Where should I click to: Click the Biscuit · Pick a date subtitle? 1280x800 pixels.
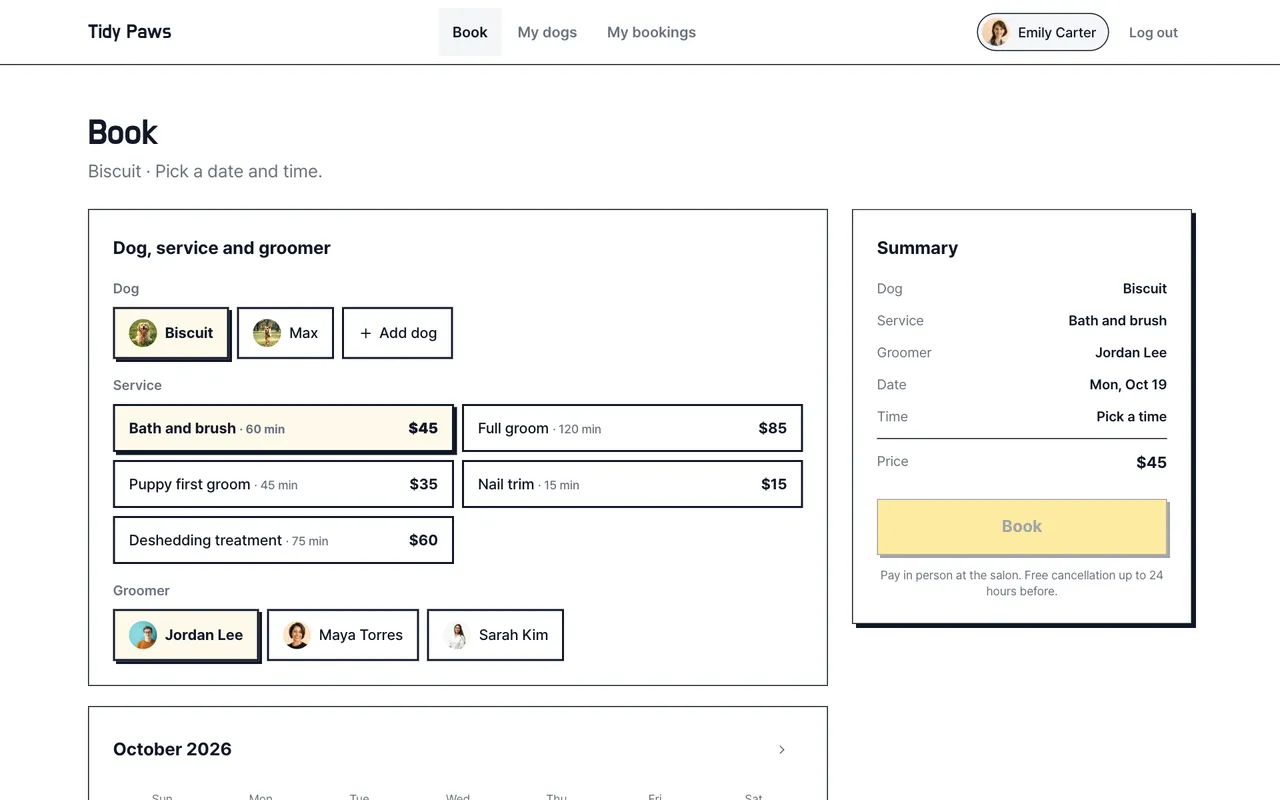pyautogui.click(x=205, y=171)
